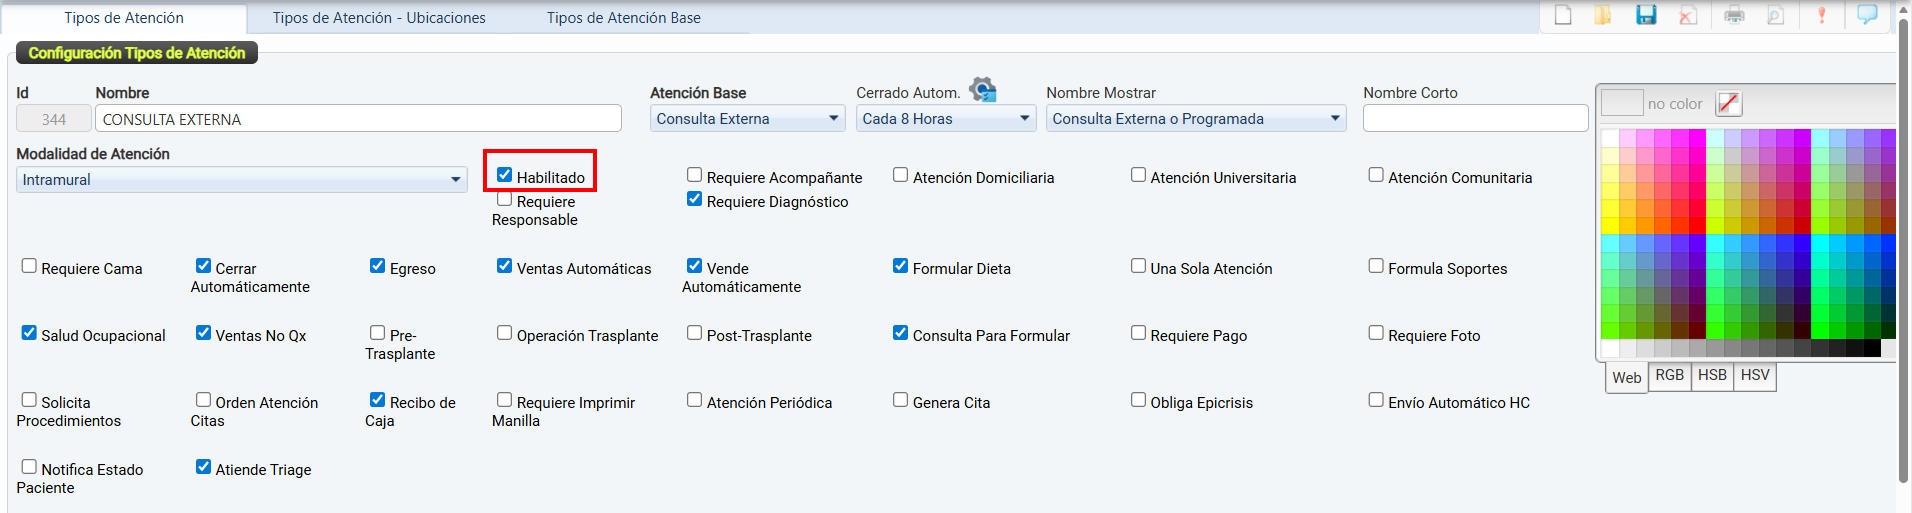Click the open folder toolbar icon
The image size is (1912, 513).
point(1603,15)
